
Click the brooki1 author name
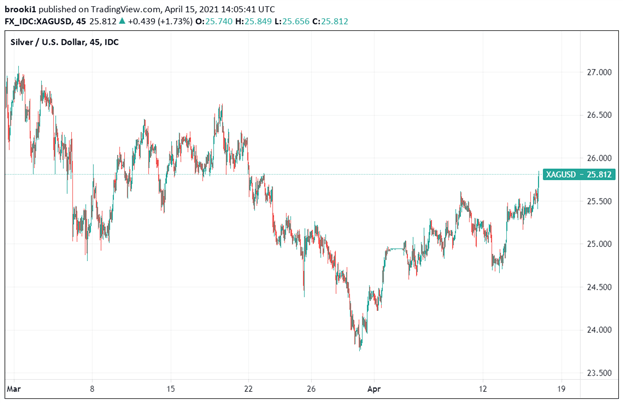(20, 9)
